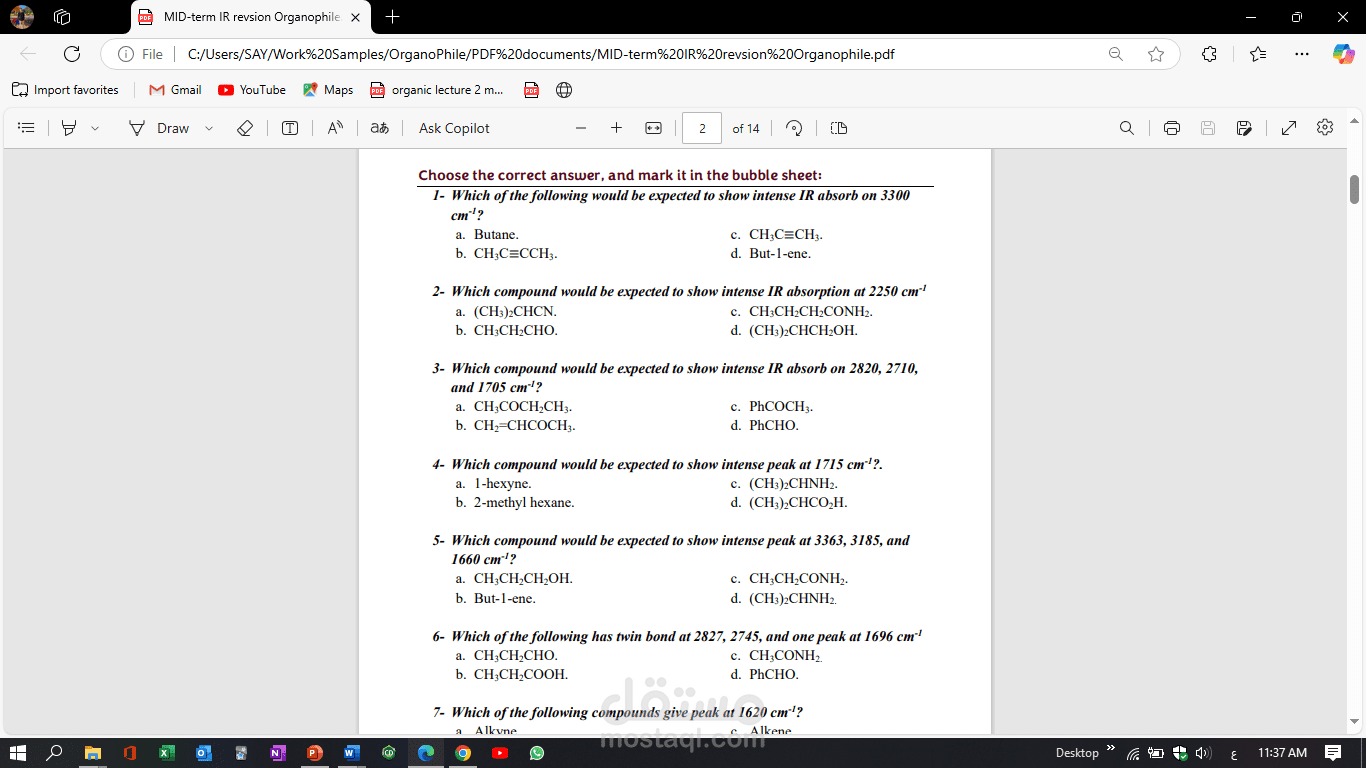Toggle Fit to width view

pos(653,128)
